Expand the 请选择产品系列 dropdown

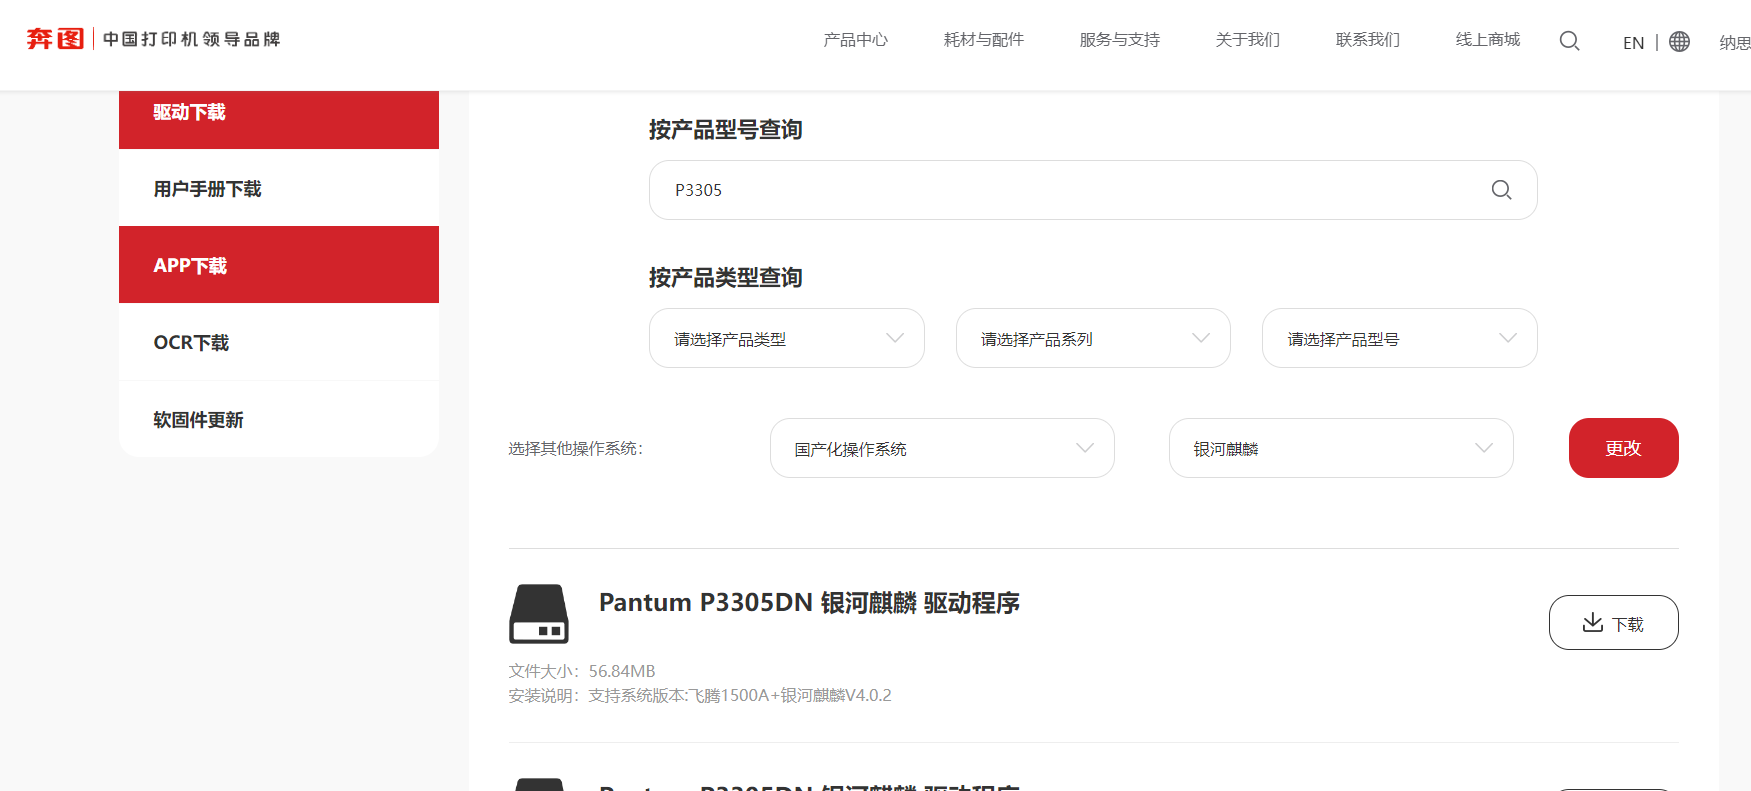(1093, 338)
